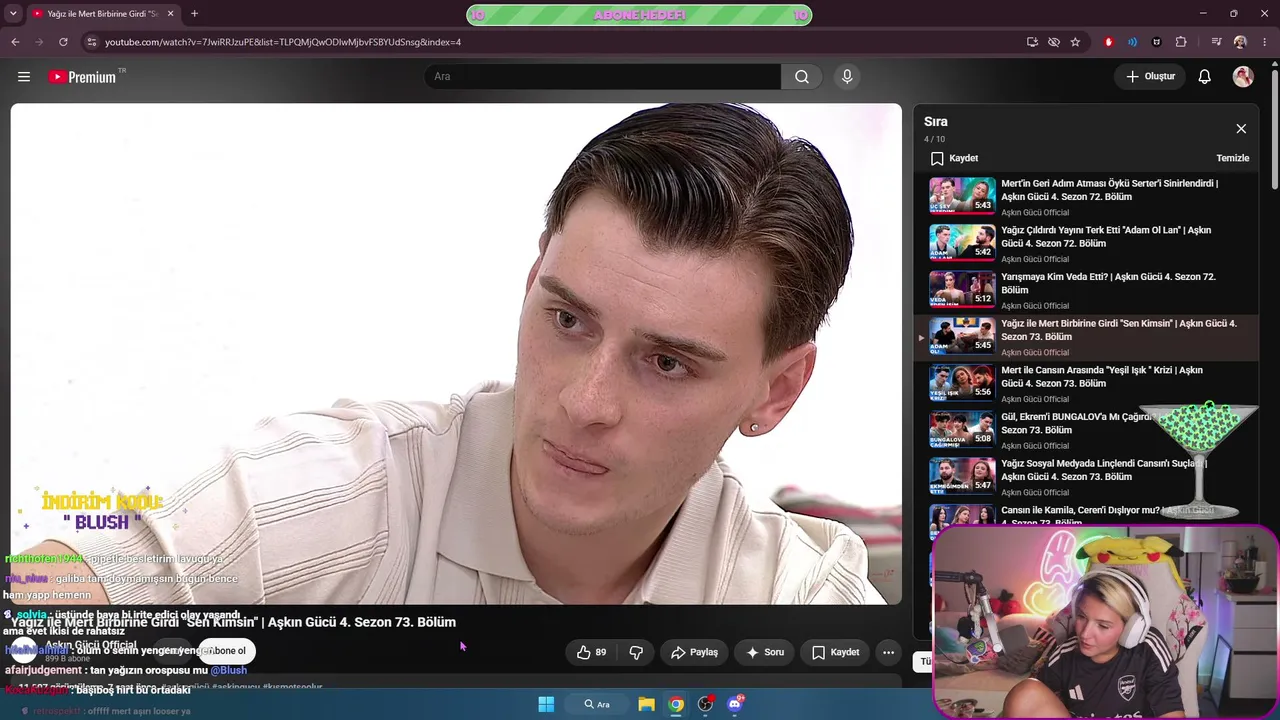The width and height of the screenshot is (1280, 720).
Task: Open more actions ellipsis under the video
Action: coord(888,652)
